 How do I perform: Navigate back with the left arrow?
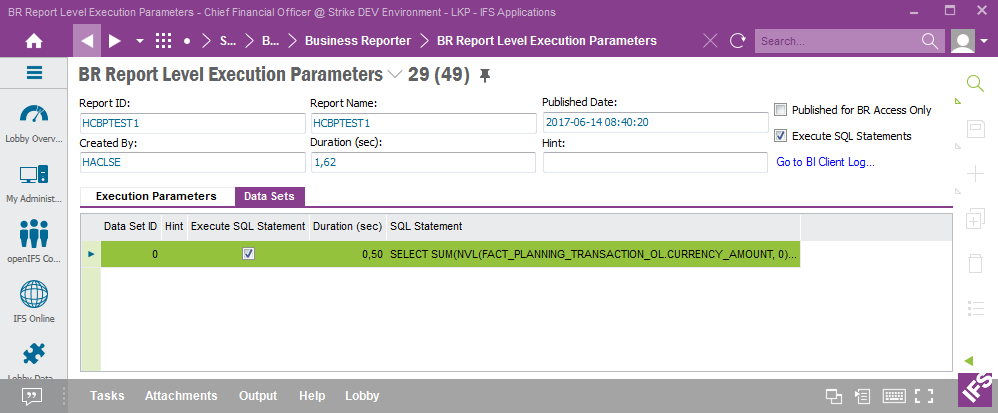click(87, 41)
